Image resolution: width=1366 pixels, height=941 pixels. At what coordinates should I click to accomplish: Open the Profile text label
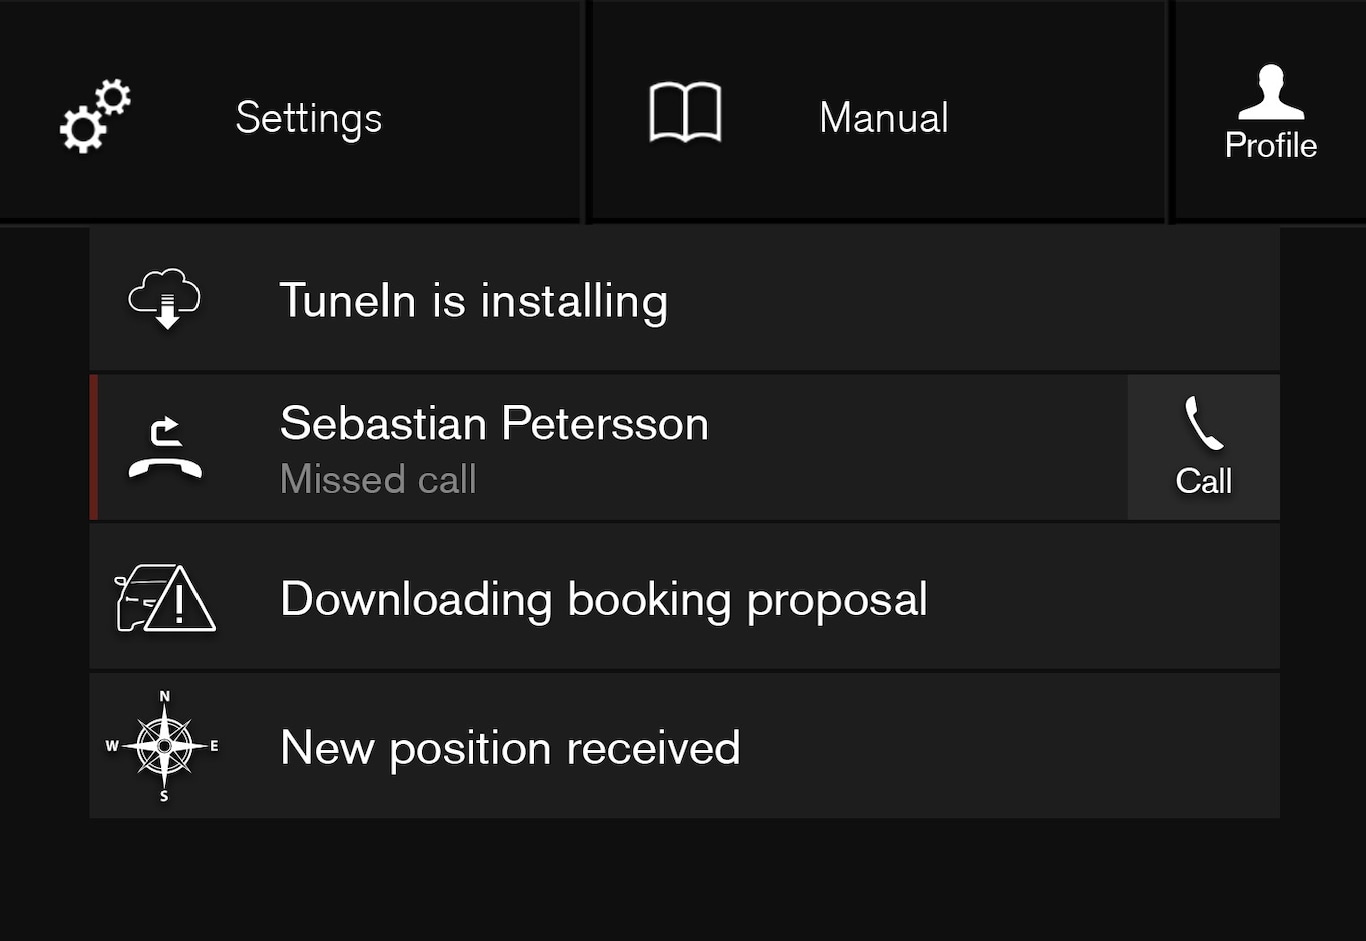click(1270, 146)
